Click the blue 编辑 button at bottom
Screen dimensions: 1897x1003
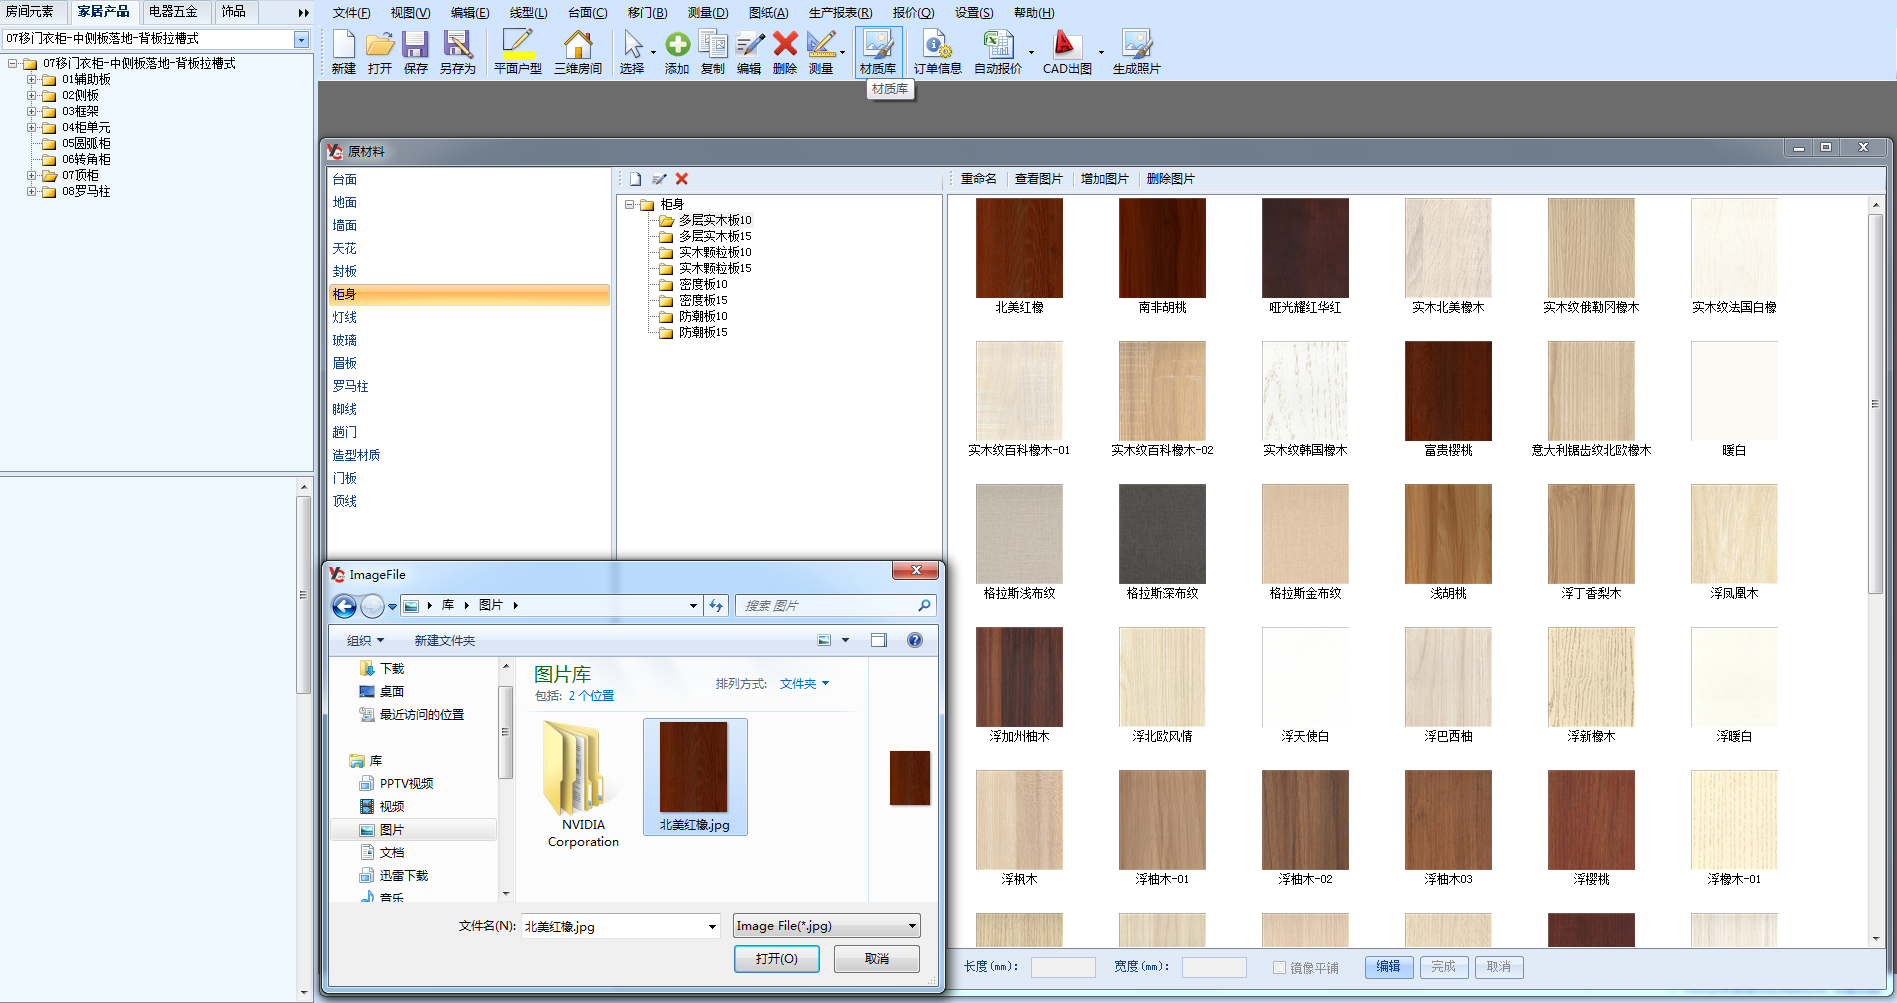click(x=1388, y=967)
